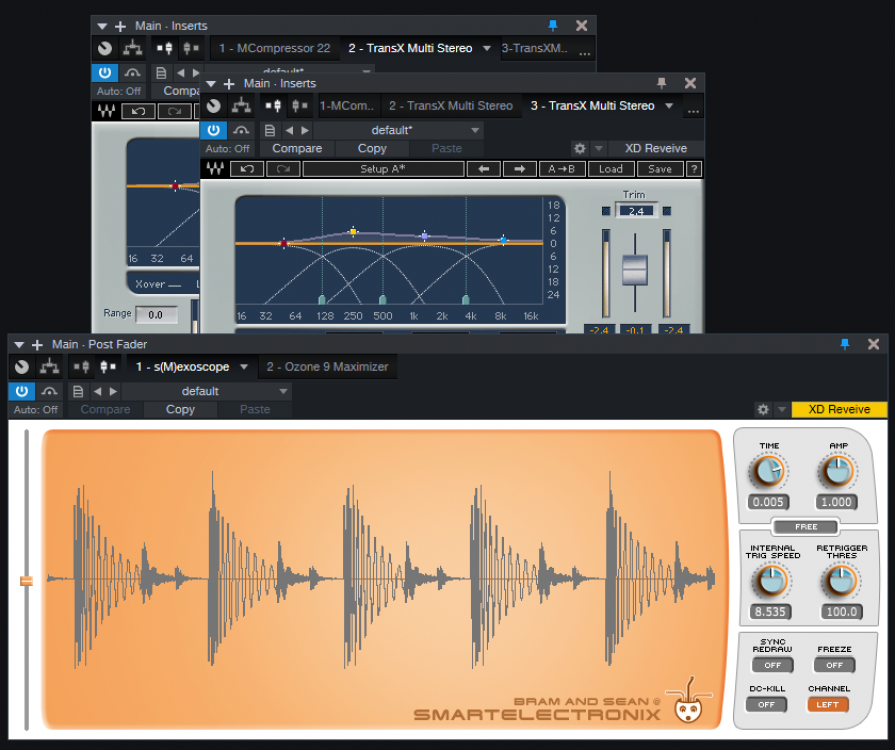Screen dimensions: 895x750
Task: Open dropdown arrow next to 1 - s(M)exoscope tab
Action: (244, 367)
